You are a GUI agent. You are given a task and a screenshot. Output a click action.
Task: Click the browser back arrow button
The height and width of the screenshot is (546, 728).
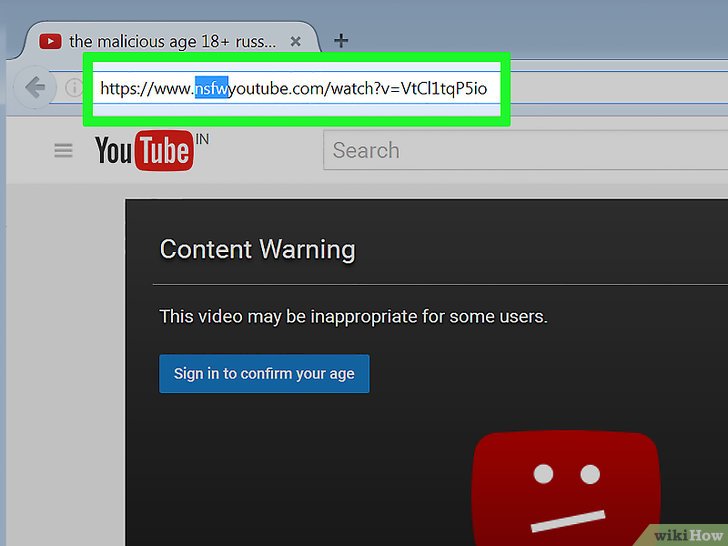(x=36, y=88)
